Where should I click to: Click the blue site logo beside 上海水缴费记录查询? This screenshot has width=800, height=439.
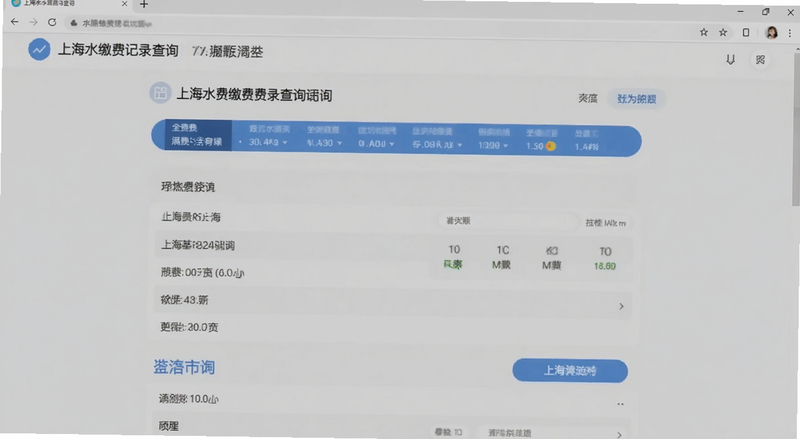point(39,50)
